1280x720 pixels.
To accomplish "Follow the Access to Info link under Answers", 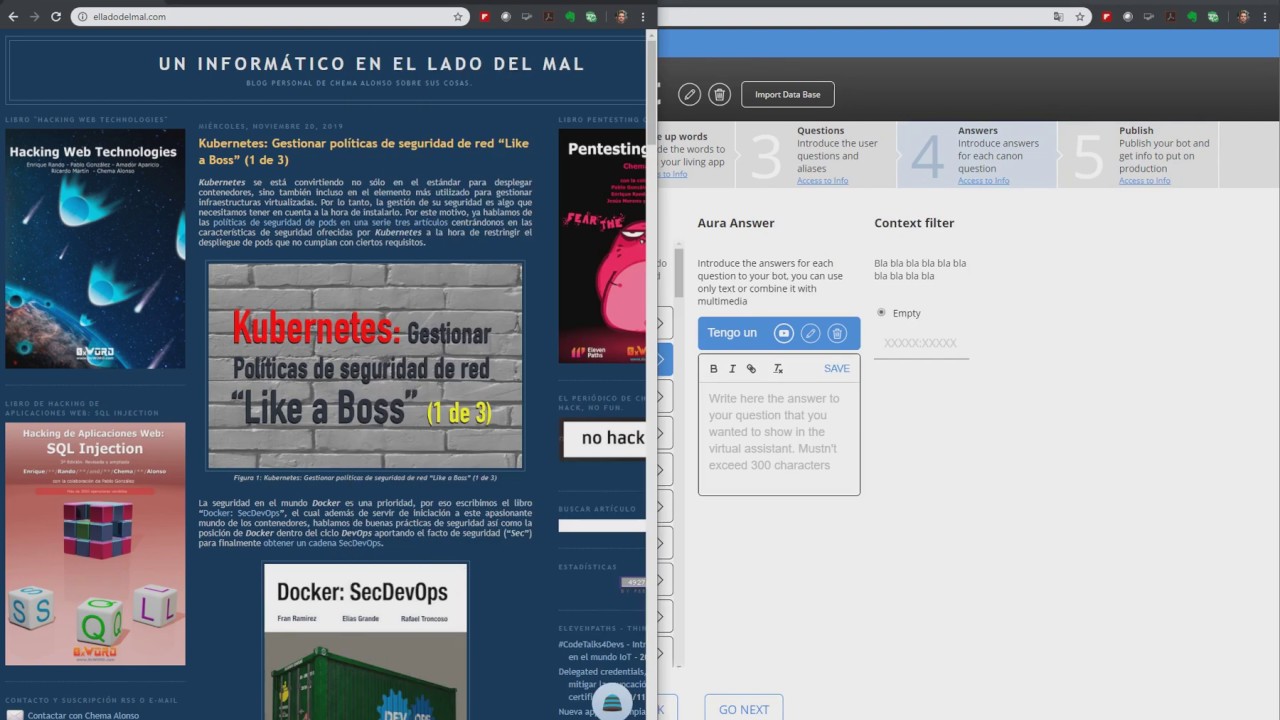I will (x=983, y=181).
